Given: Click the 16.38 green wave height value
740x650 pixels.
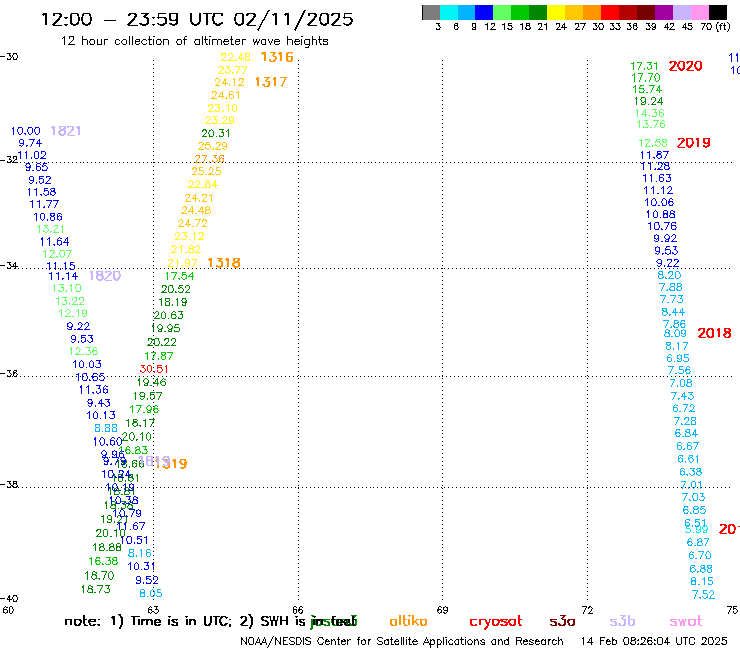Looking at the screenshot, I should 103,561.
